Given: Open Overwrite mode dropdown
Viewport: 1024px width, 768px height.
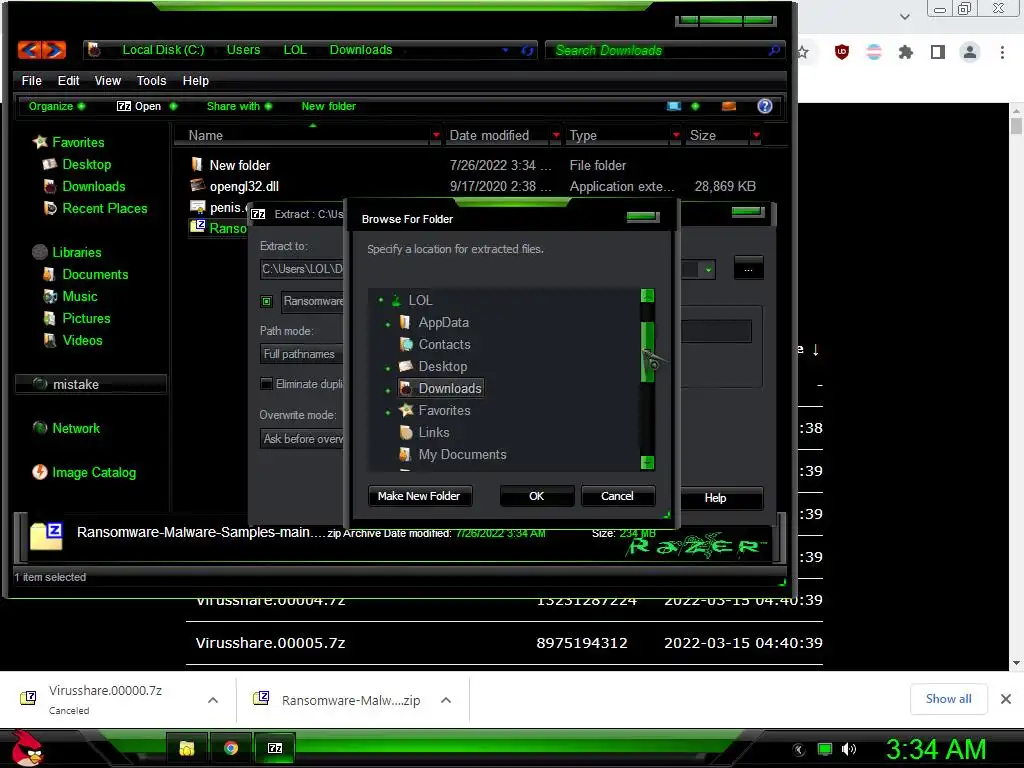Looking at the screenshot, I should (x=302, y=439).
